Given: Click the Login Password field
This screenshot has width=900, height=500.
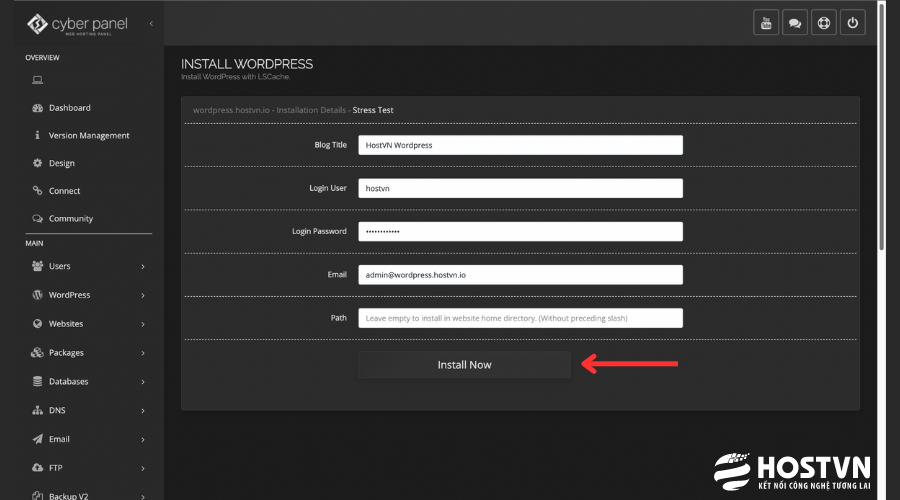Looking at the screenshot, I should coord(521,231).
